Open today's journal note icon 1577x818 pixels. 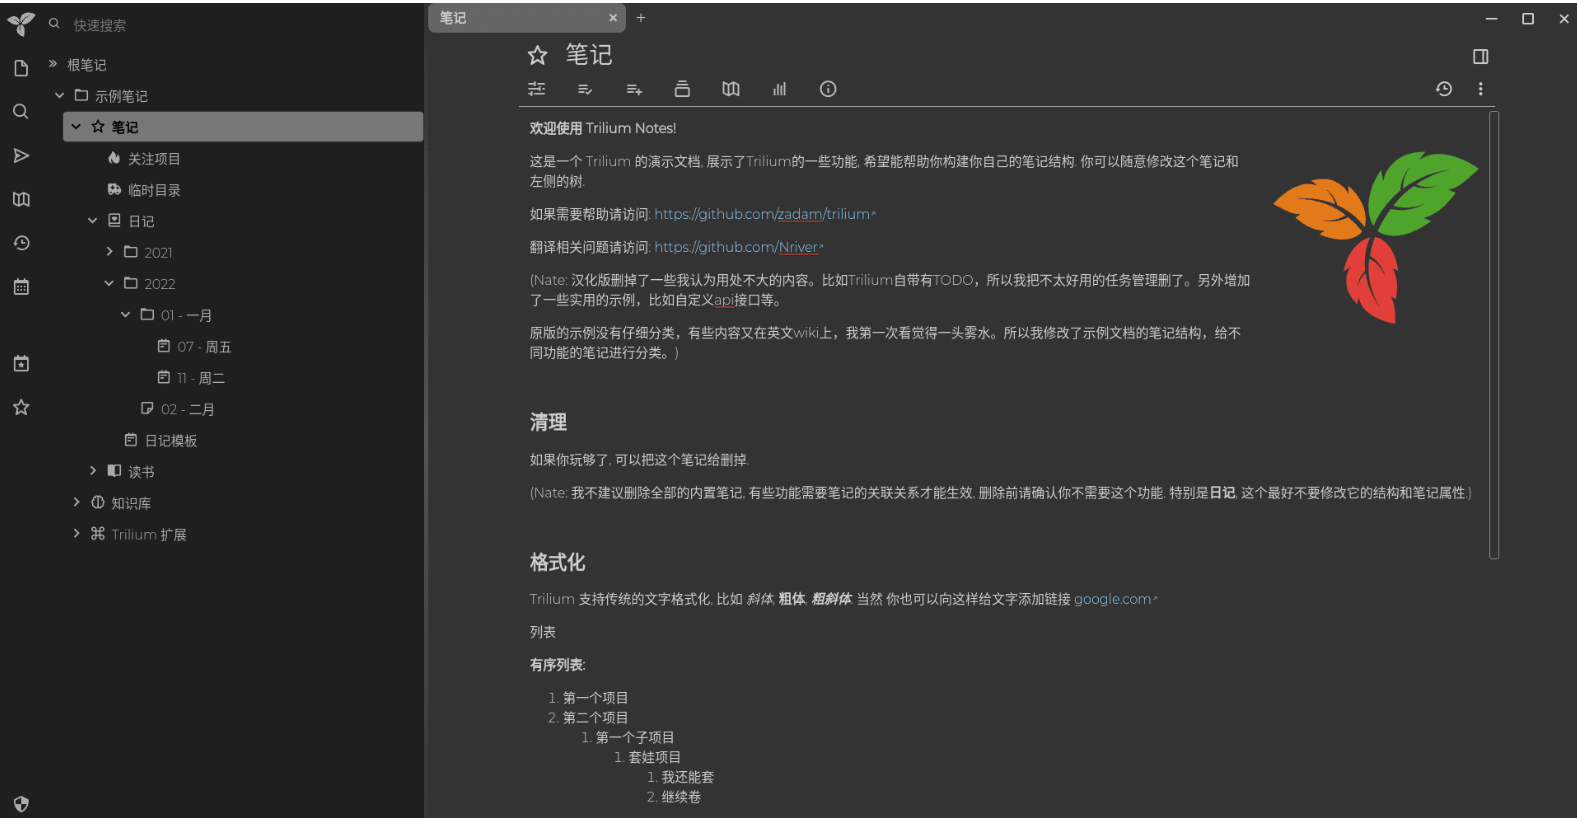[21, 364]
